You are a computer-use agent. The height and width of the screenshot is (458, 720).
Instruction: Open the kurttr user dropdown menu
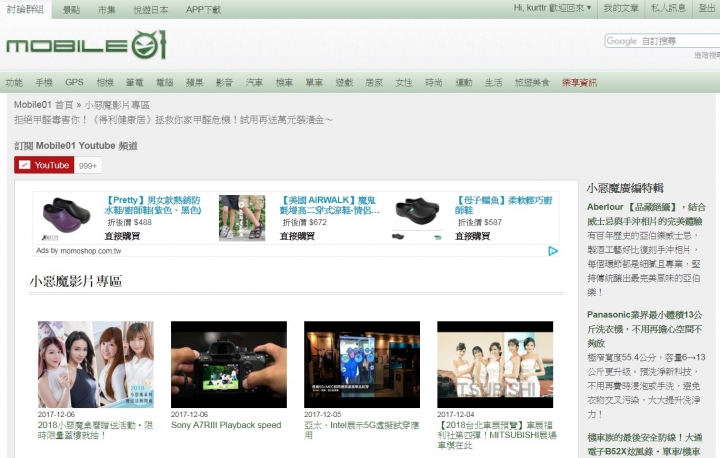(x=552, y=8)
